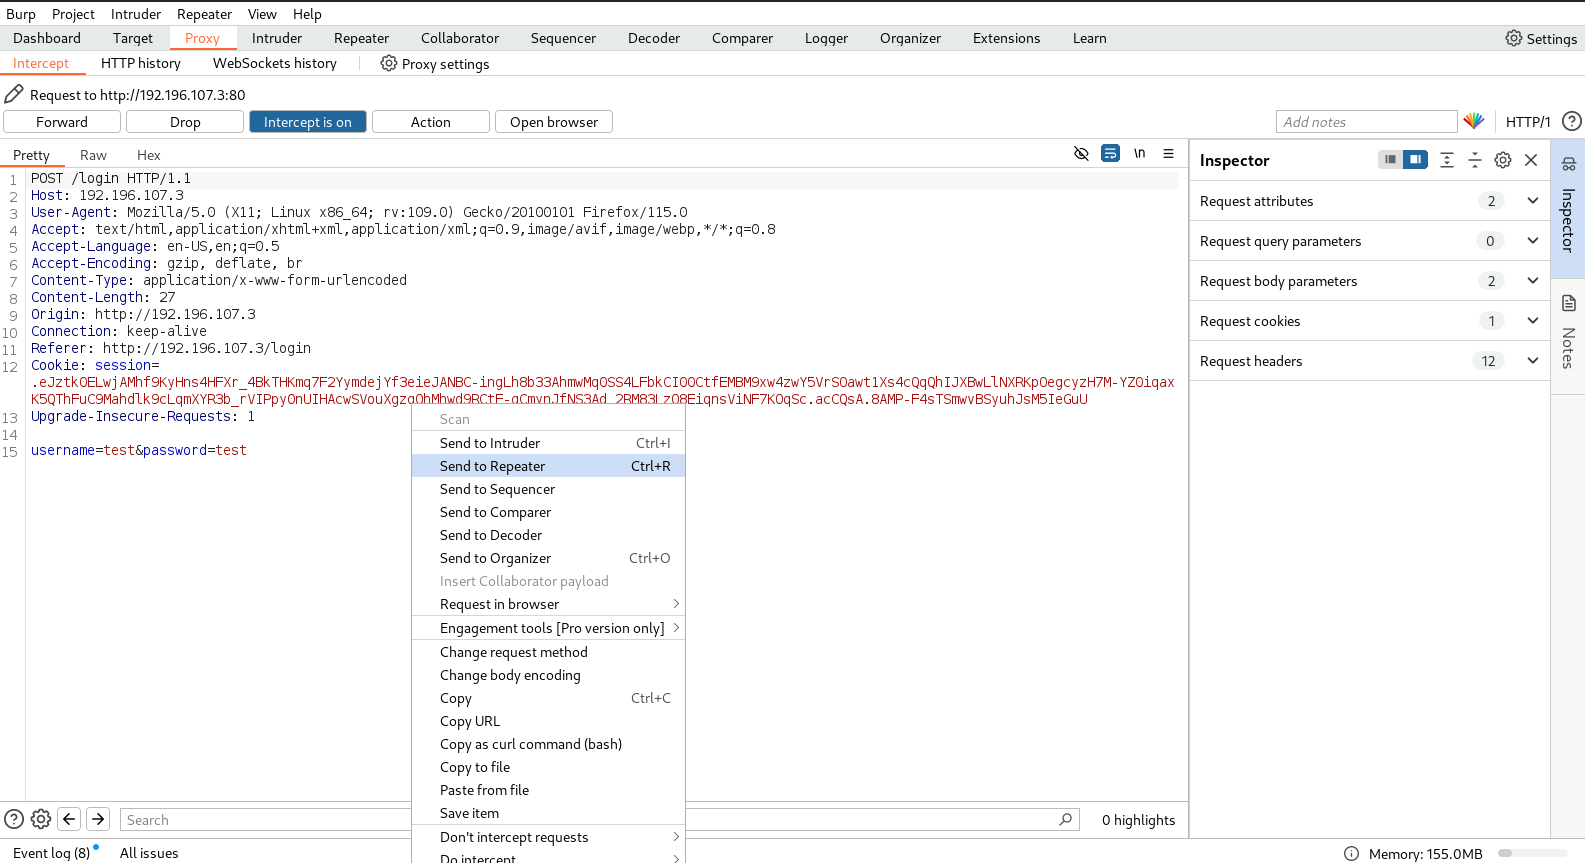Select Send to Comparer
The width and height of the screenshot is (1585, 863).
click(549, 512)
